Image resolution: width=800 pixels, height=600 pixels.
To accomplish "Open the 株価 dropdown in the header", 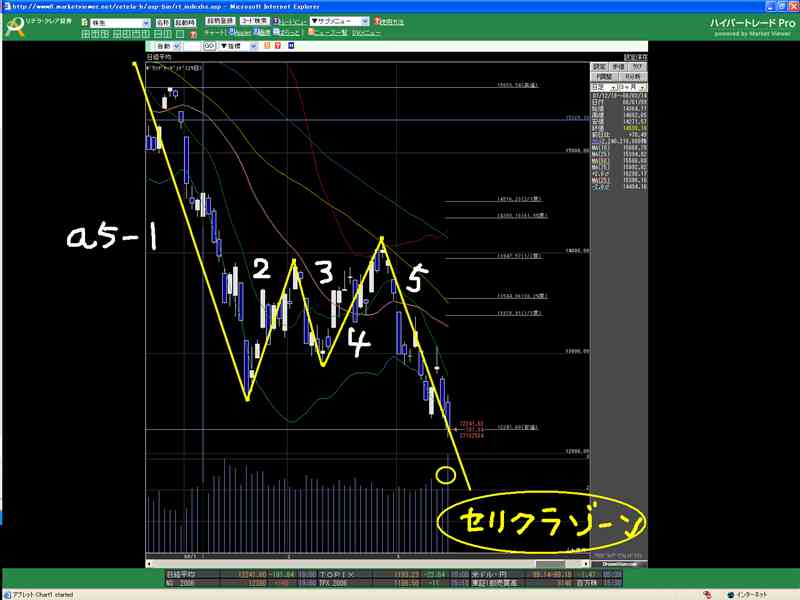I will click(x=120, y=23).
